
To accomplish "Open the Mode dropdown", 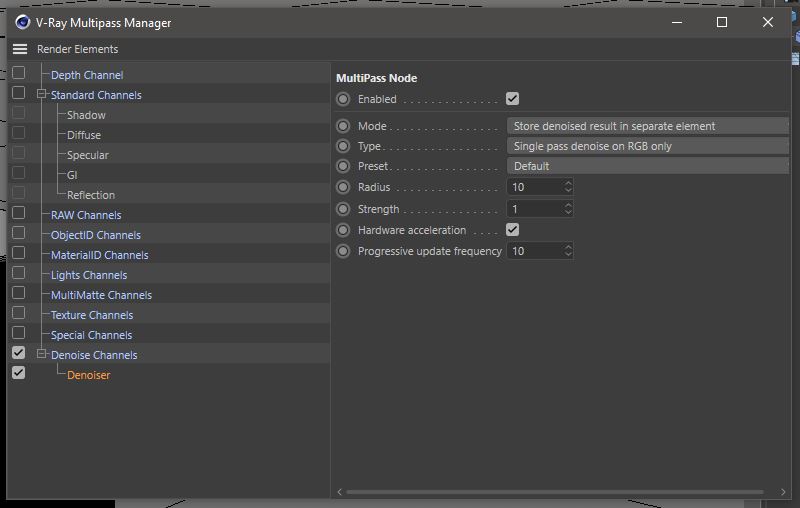I will tap(648, 126).
